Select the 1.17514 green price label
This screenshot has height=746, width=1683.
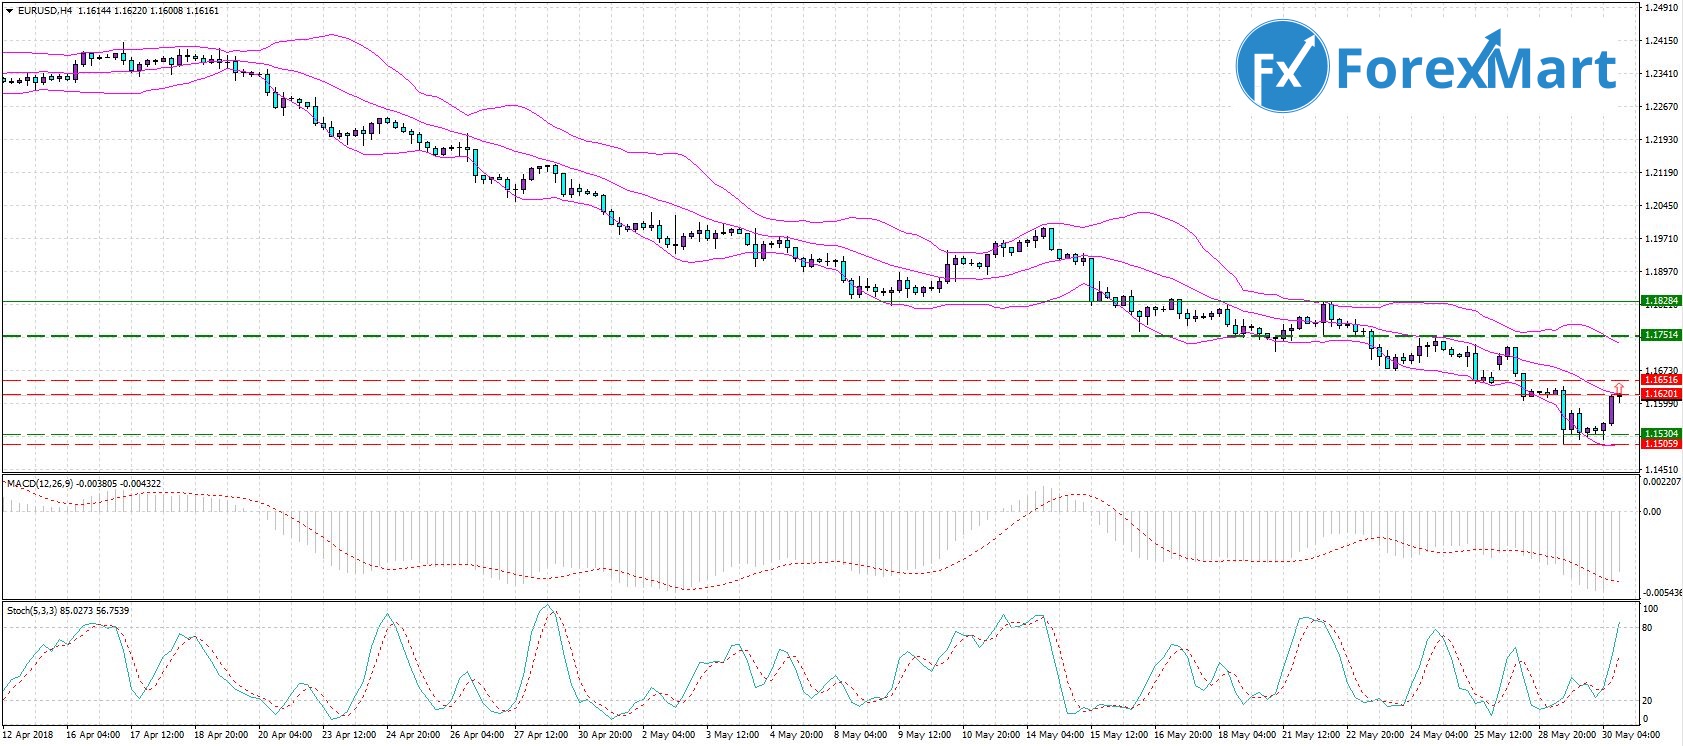(1661, 335)
